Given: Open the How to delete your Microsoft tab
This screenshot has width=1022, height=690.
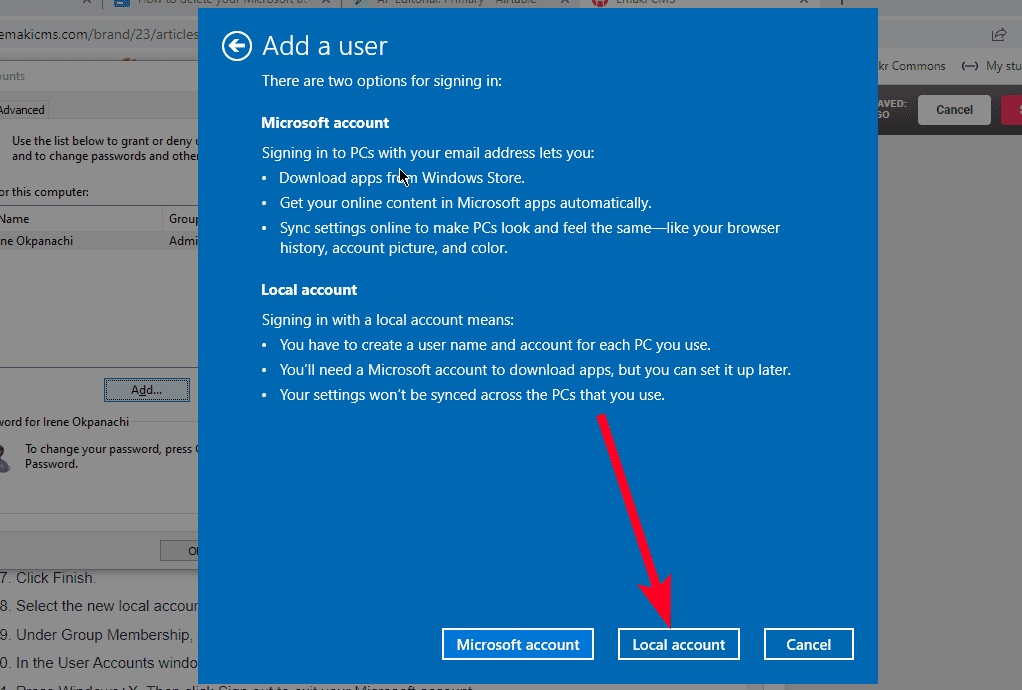Looking at the screenshot, I should [x=220, y=3].
